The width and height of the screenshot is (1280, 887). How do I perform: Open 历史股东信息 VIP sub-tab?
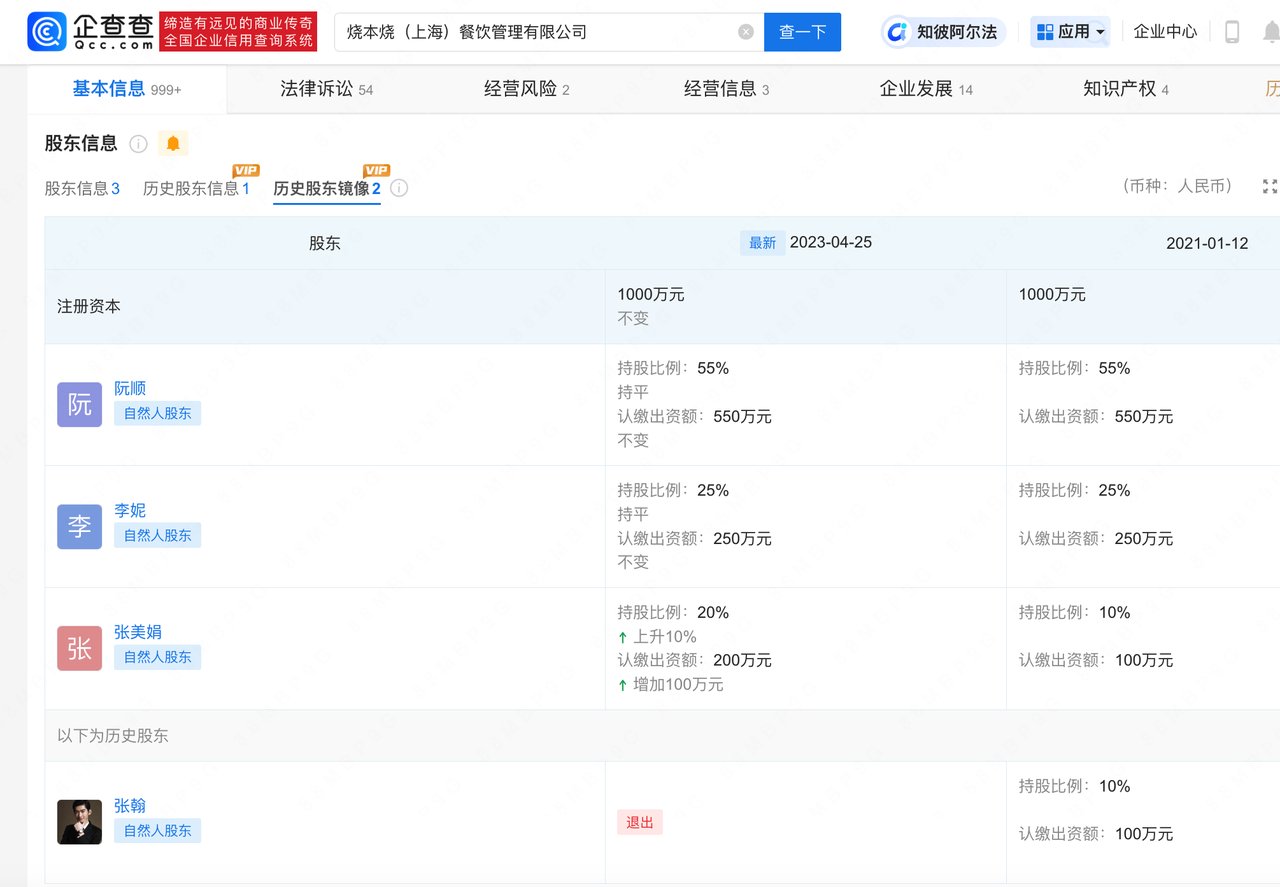(x=196, y=188)
